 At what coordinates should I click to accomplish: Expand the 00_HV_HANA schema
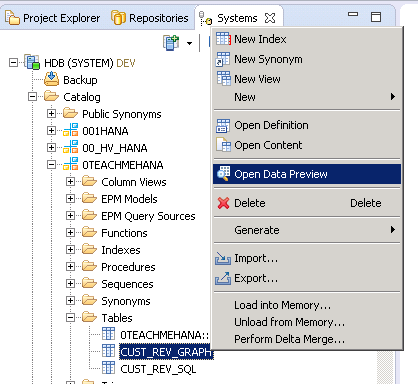tap(51, 148)
